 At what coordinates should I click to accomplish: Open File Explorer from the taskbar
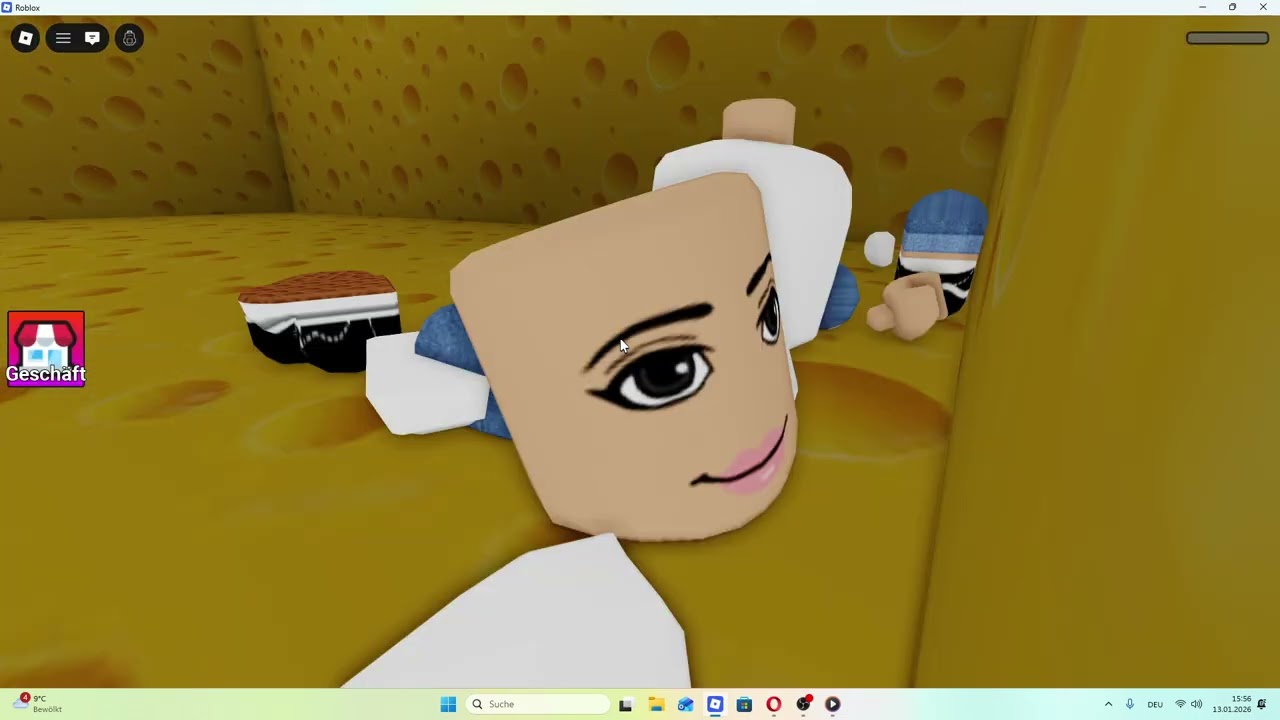(656, 704)
